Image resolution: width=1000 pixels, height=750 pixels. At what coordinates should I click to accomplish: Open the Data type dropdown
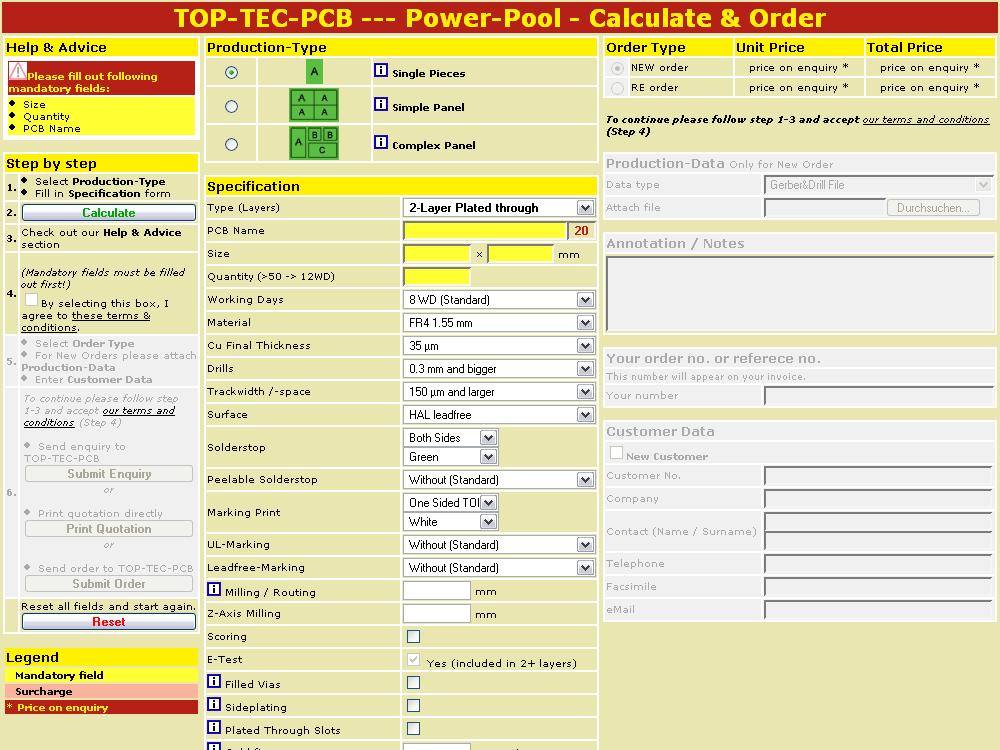click(x=878, y=185)
